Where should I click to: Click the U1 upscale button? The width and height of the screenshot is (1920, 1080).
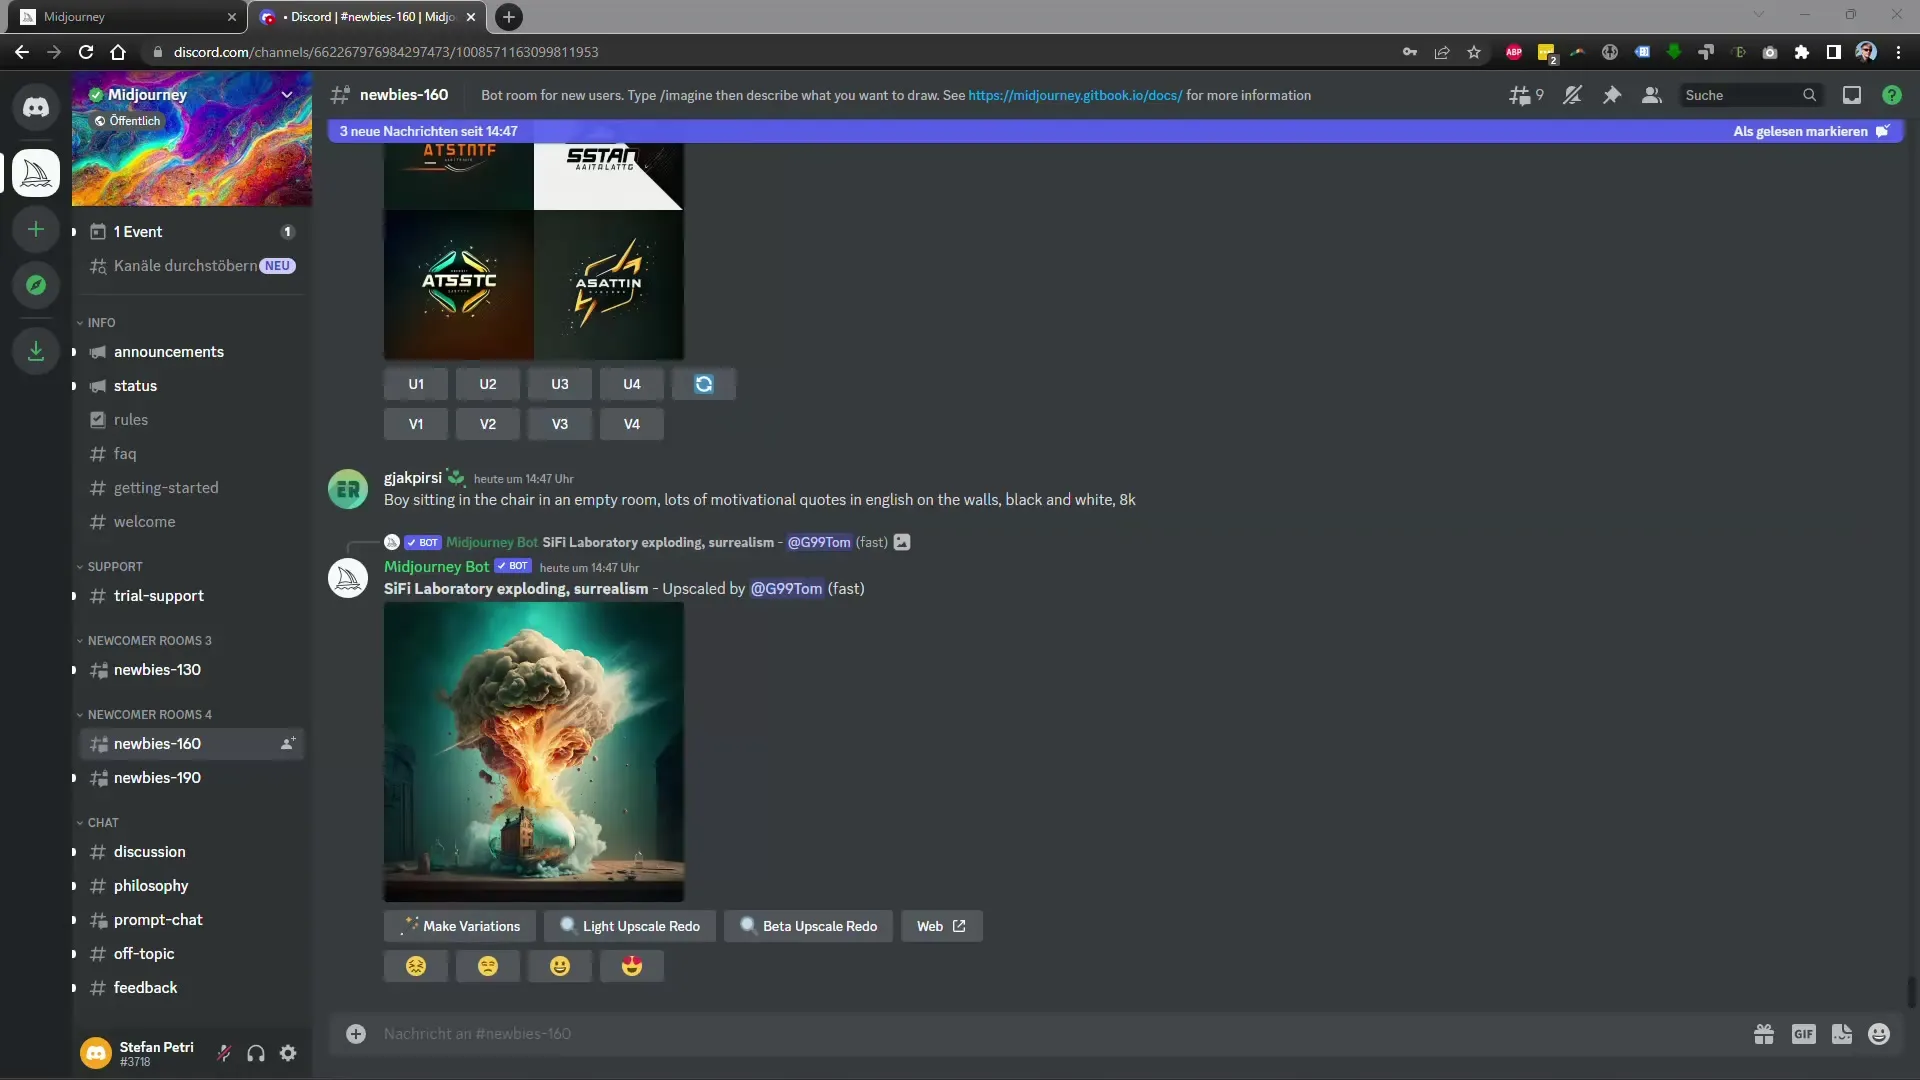click(x=415, y=384)
